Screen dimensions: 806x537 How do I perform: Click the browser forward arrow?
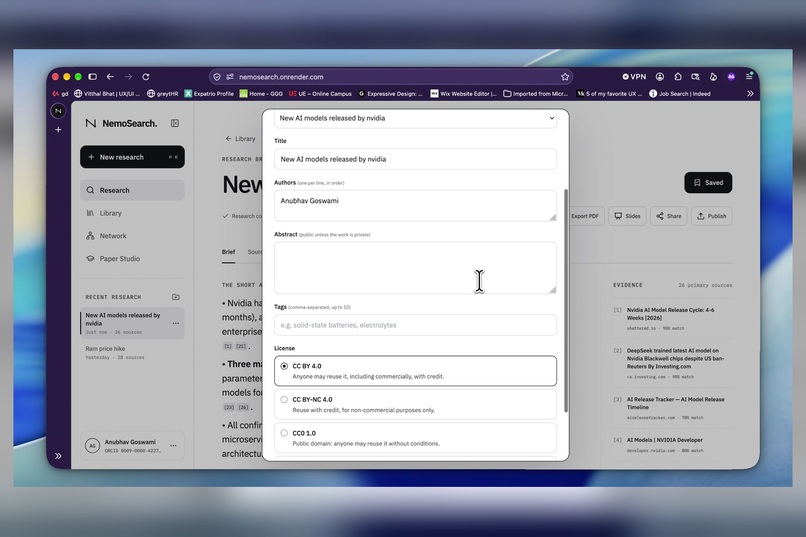(128, 77)
